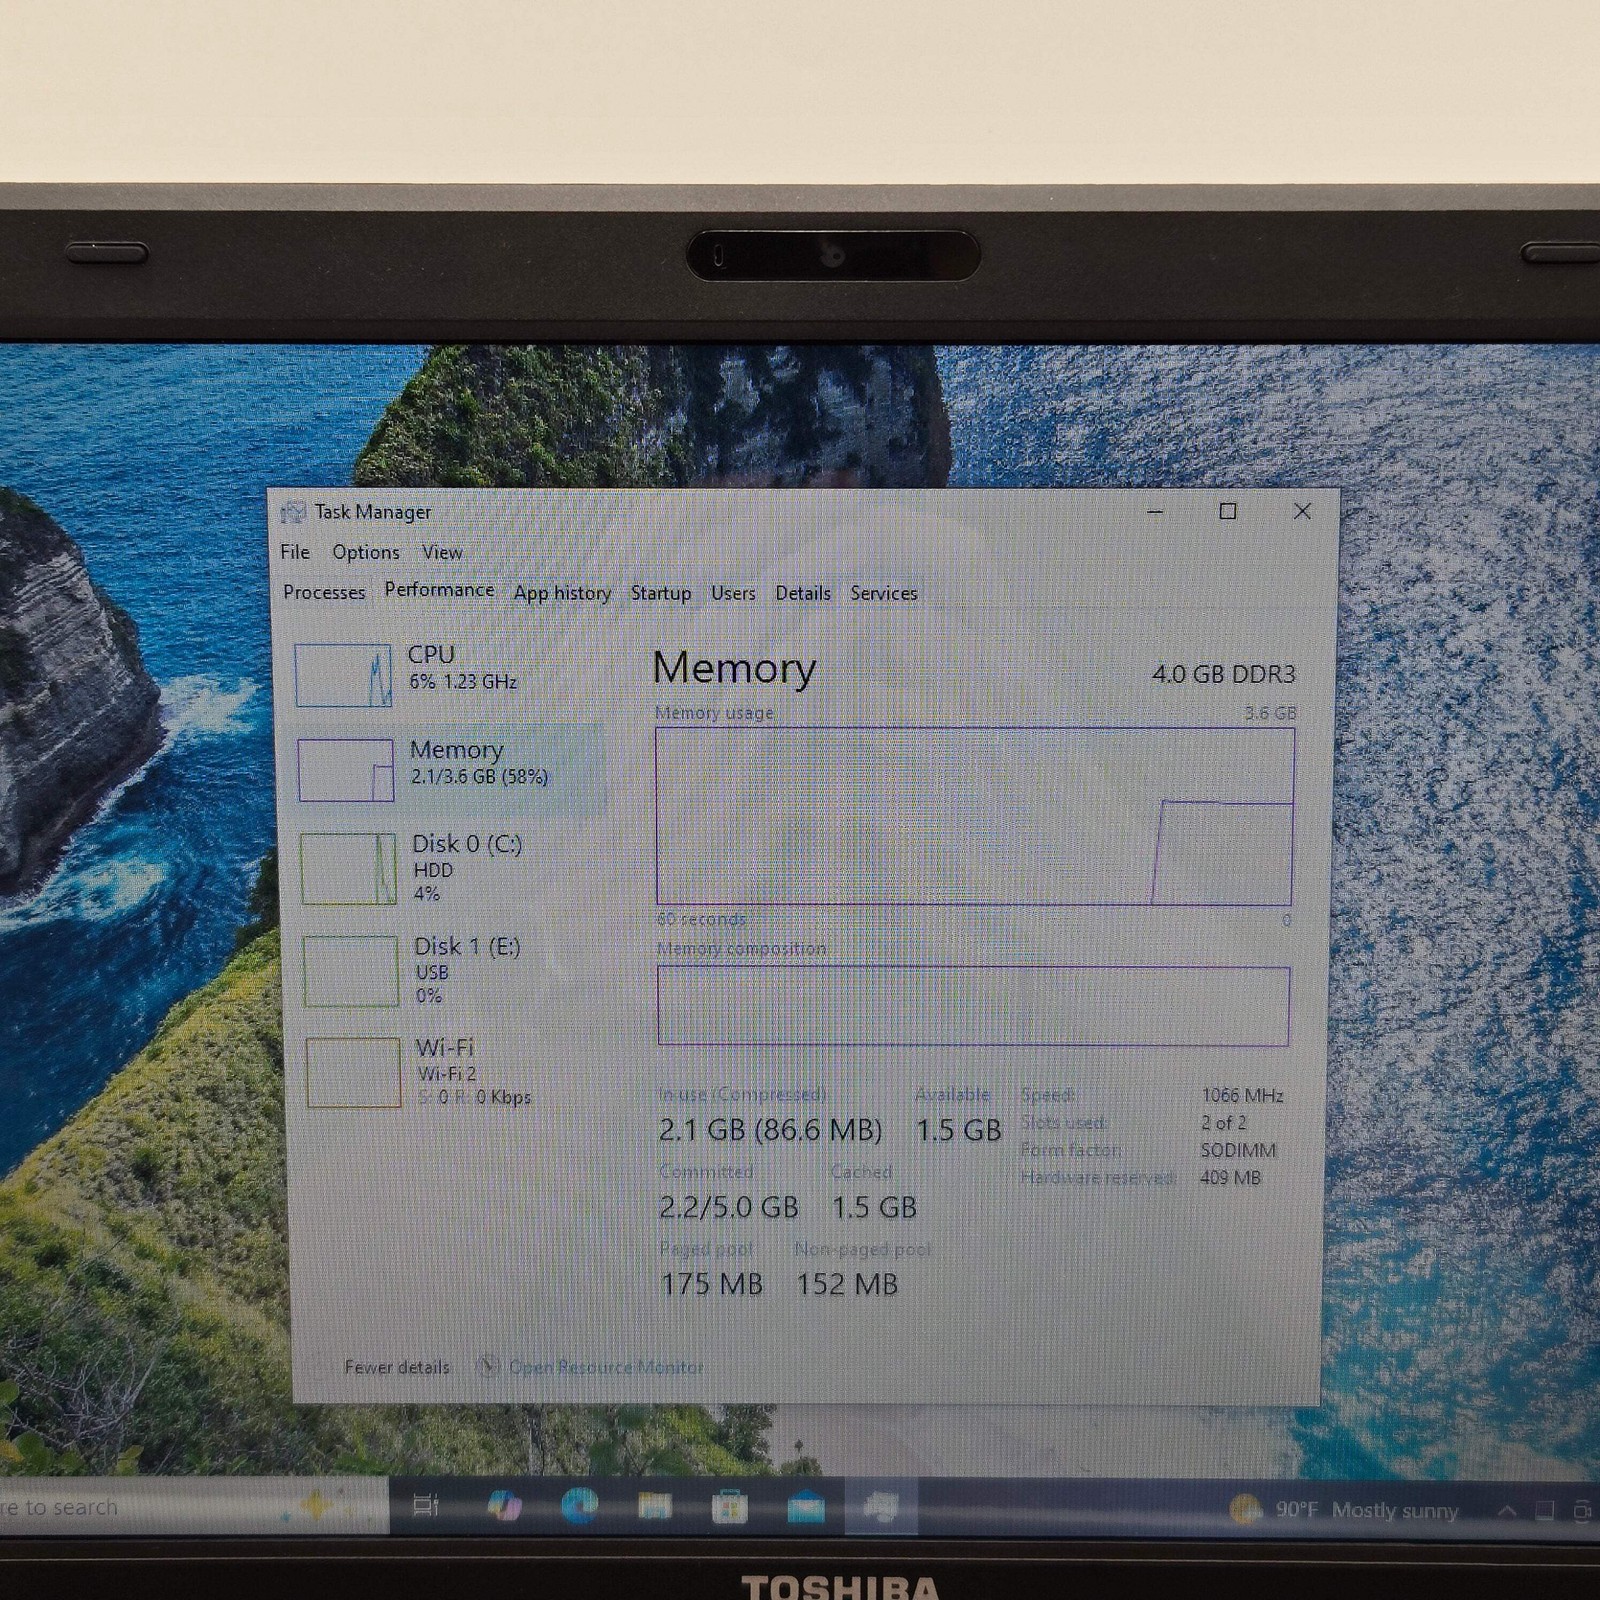
Task: Select the Performance tab
Action: pyautogui.click(x=439, y=590)
